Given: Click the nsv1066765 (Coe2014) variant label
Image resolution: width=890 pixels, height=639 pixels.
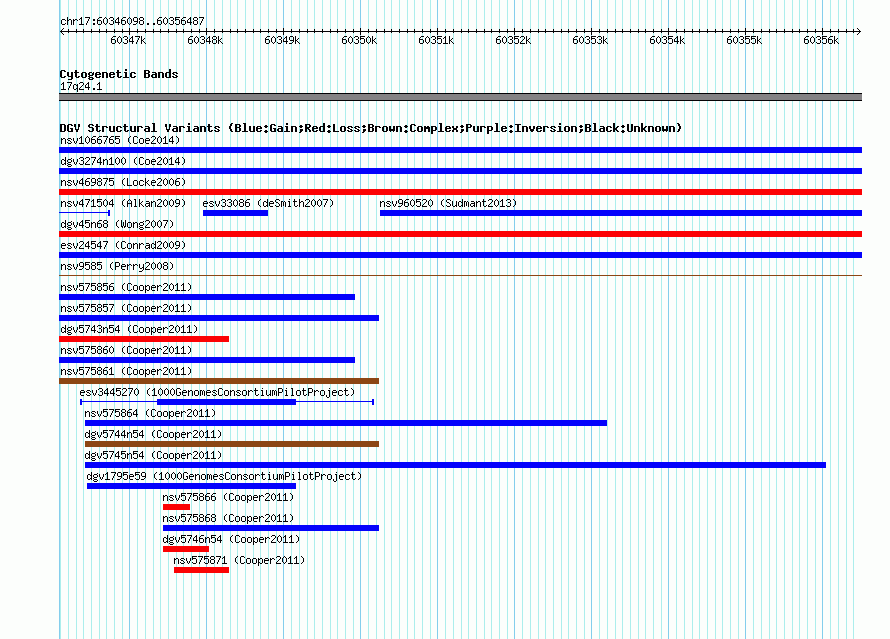Looking at the screenshot, I should click(120, 140).
